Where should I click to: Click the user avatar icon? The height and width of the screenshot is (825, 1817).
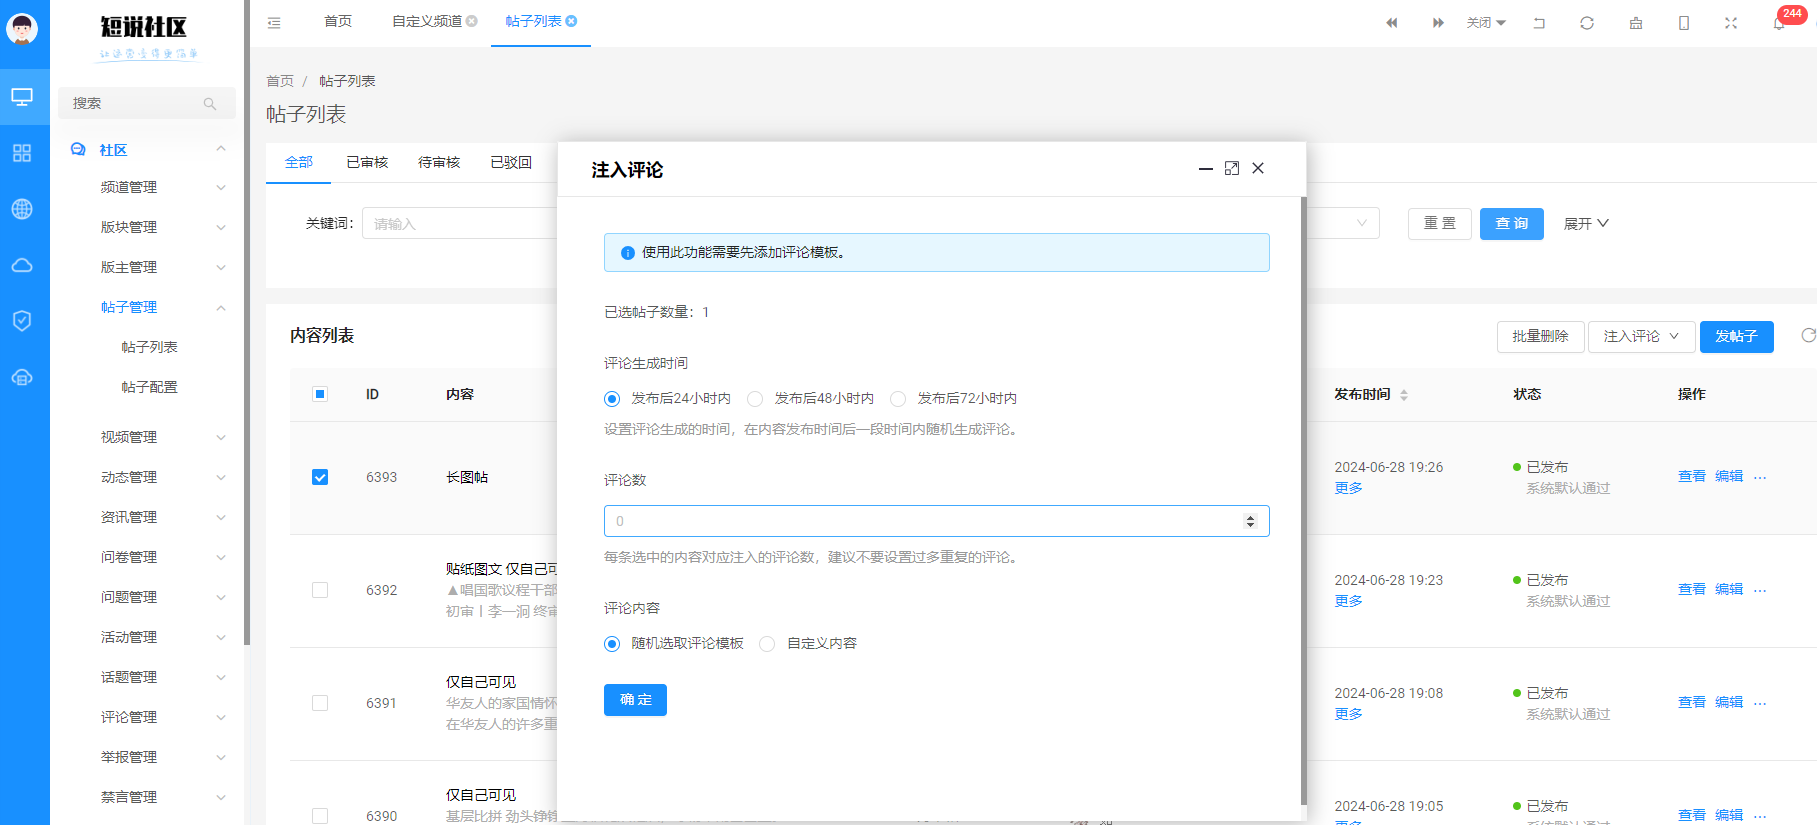pyautogui.click(x=22, y=28)
